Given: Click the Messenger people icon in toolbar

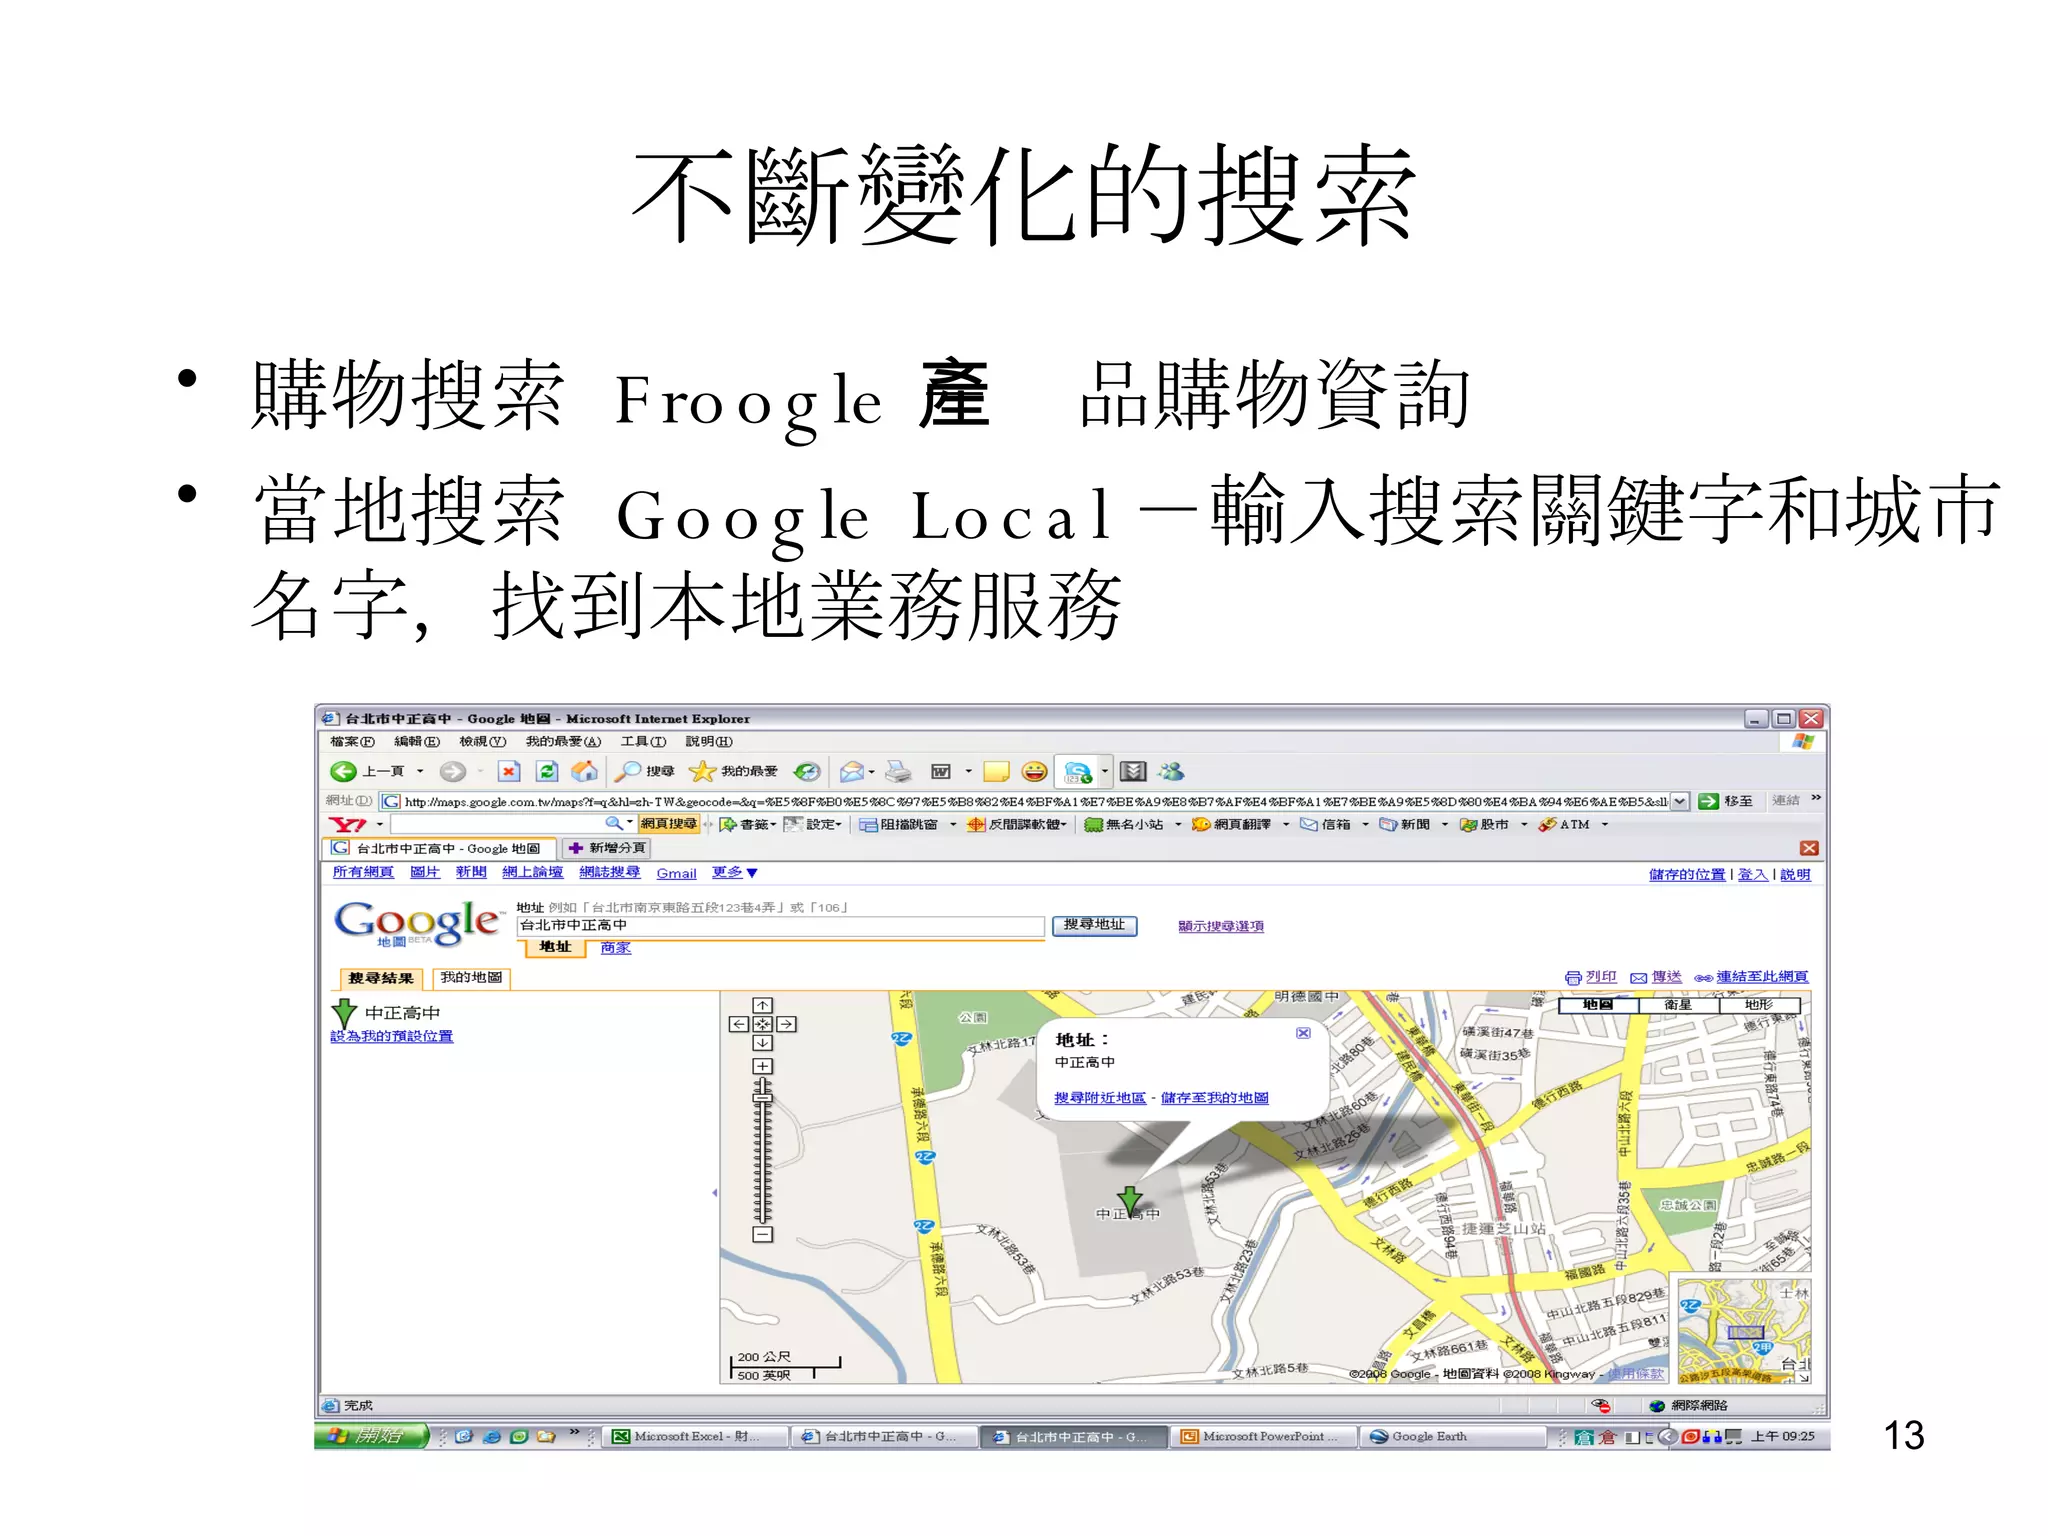Looking at the screenshot, I should [1171, 771].
